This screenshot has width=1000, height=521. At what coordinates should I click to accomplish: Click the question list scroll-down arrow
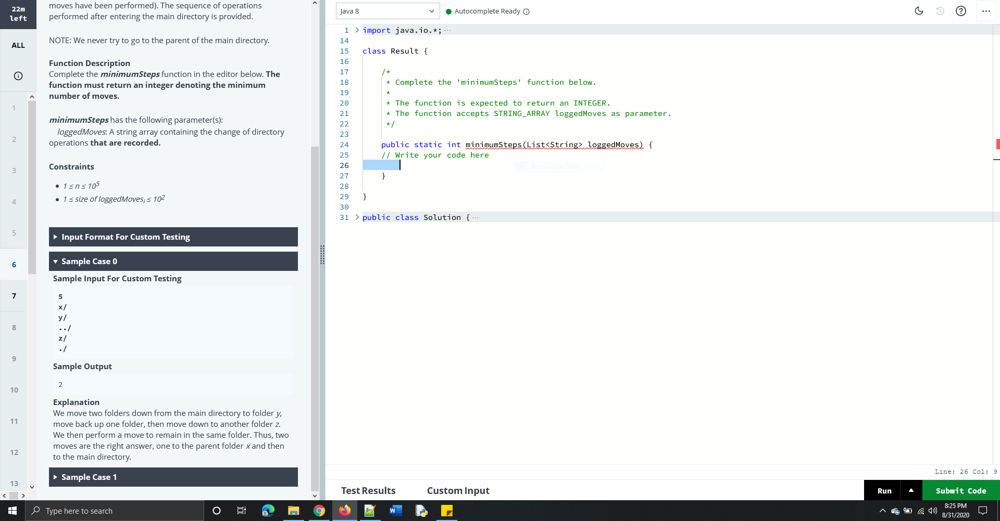[x=32, y=487]
